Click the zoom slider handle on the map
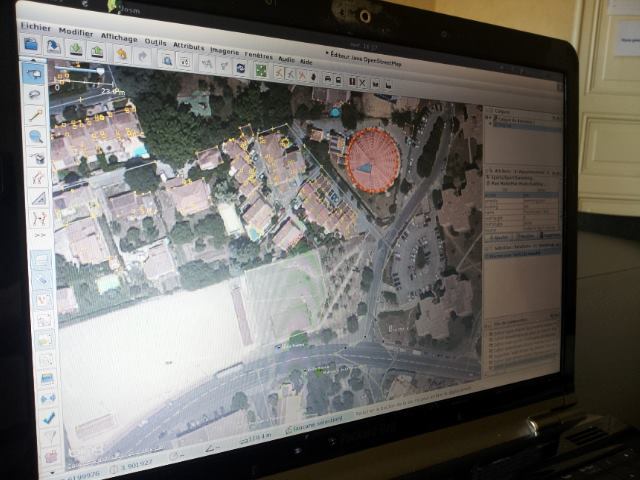 pyautogui.click(x=100, y=71)
